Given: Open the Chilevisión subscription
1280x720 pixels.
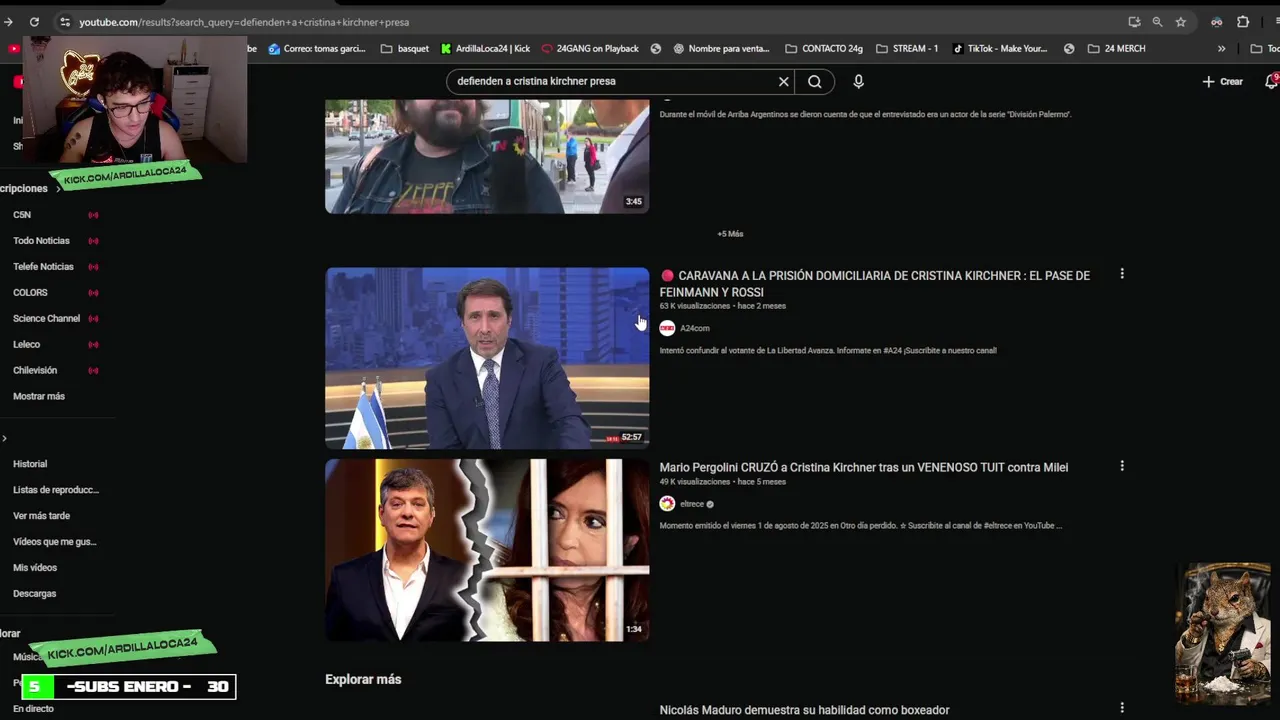Looking at the screenshot, I should point(35,371).
